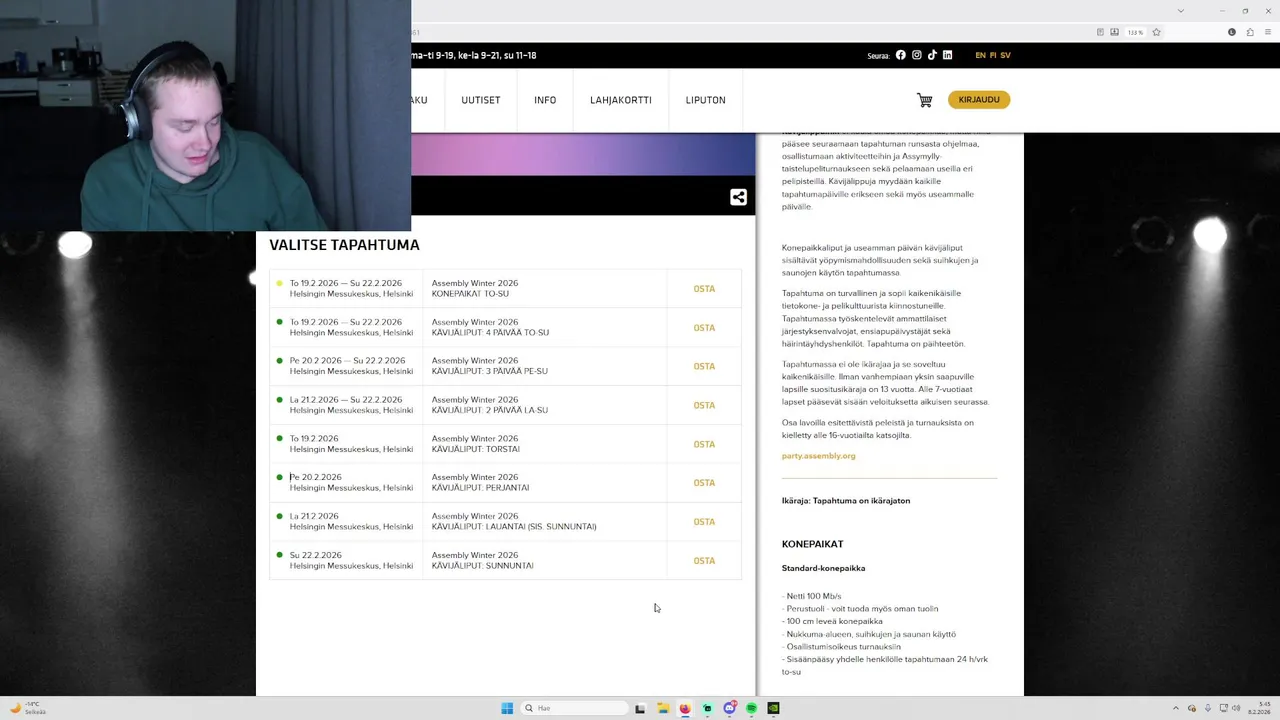Open the Firefox list all tabs dropdown
This screenshot has height=720, width=1280.
coord(1181,10)
